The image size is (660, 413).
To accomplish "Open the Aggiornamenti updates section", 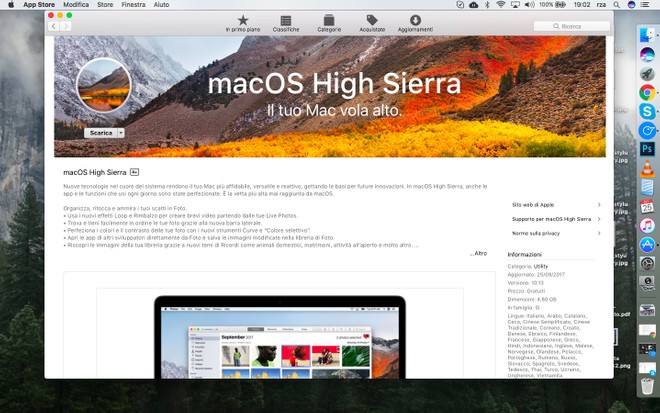I will (415, 23).
